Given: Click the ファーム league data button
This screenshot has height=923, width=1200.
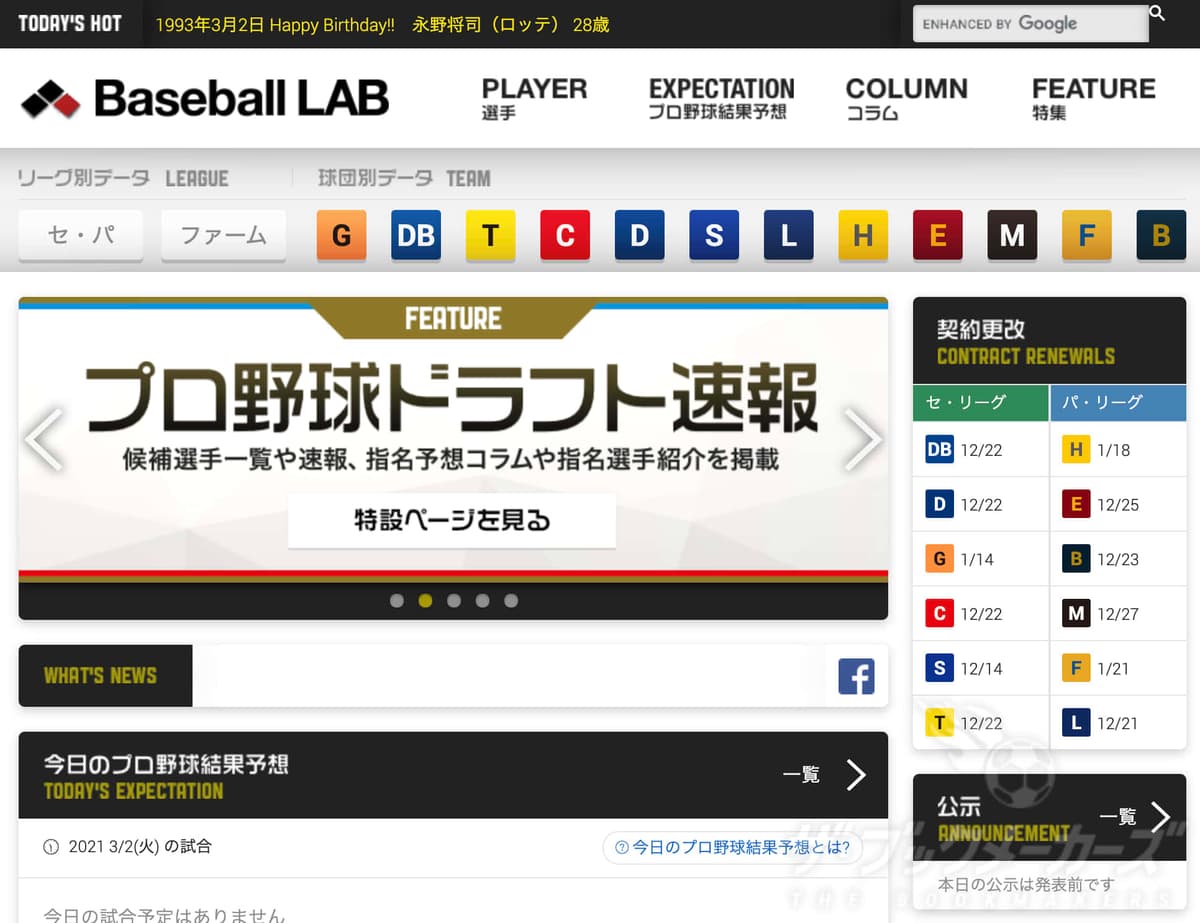Looking at the screenshot, I should (223, 235).
